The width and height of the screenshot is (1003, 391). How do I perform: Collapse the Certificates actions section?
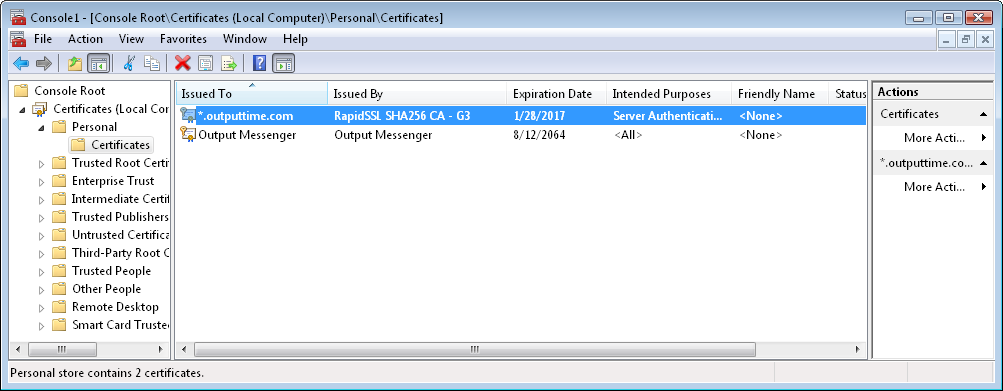tap(983, 114)
